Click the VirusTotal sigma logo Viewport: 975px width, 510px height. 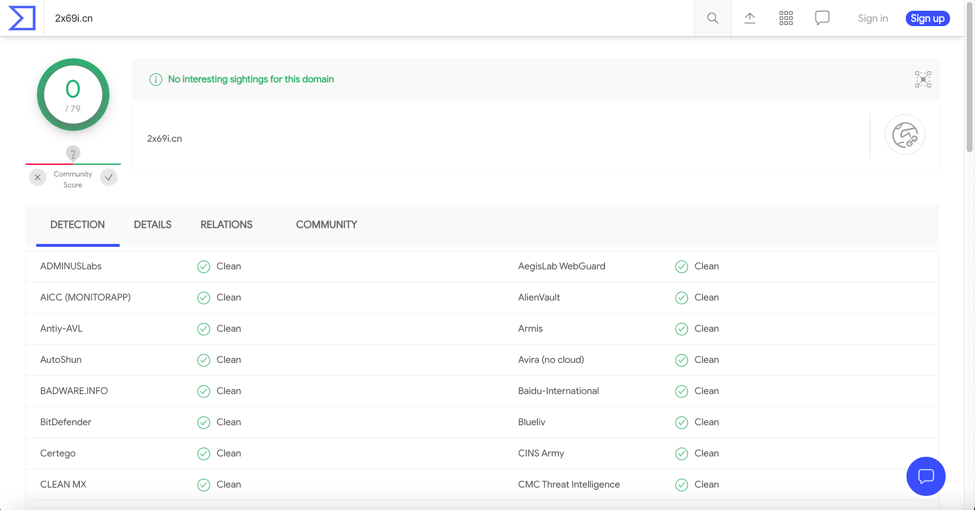tap(22, 18)
